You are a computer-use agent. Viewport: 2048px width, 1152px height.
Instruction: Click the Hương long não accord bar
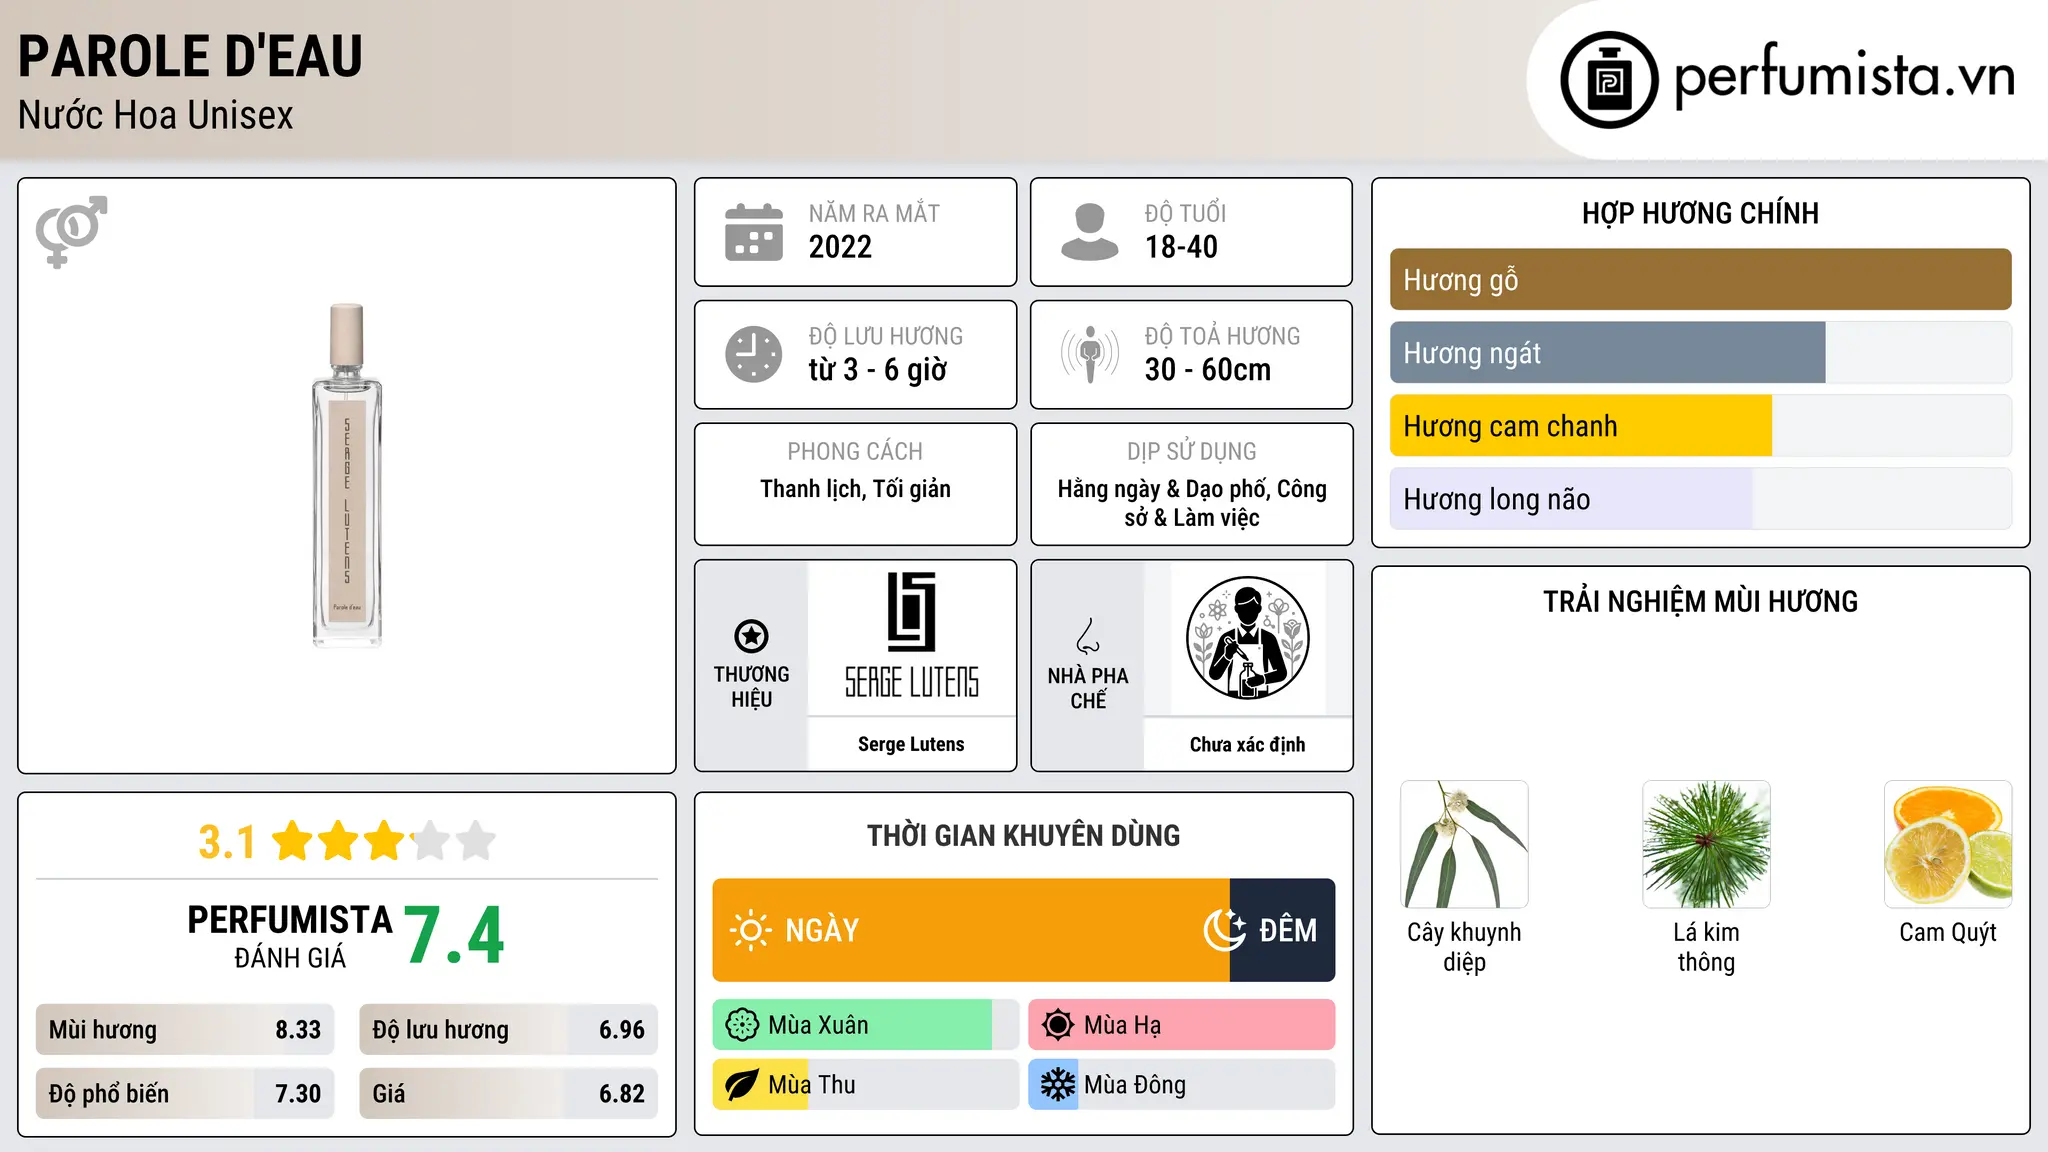[1700, 499]
